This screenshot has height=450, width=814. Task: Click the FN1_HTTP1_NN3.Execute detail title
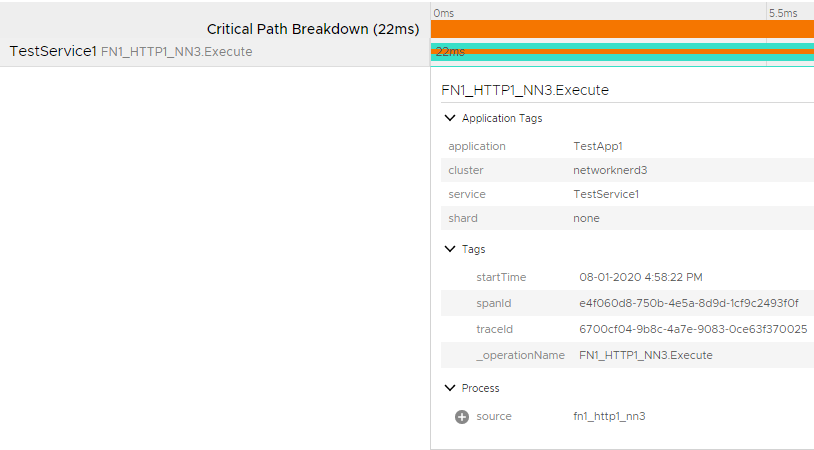(x=525, y=90)
